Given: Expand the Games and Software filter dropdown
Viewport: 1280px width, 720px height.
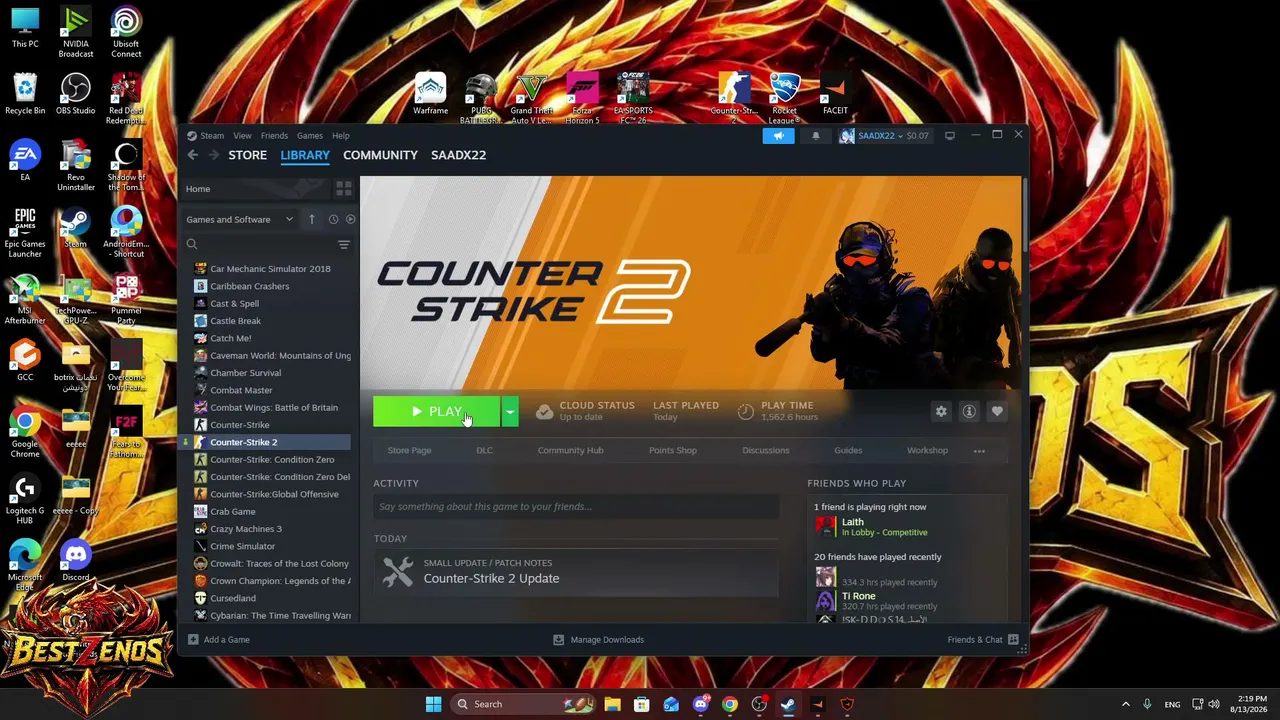Looking at the screenshot, I should click(239, 219).
